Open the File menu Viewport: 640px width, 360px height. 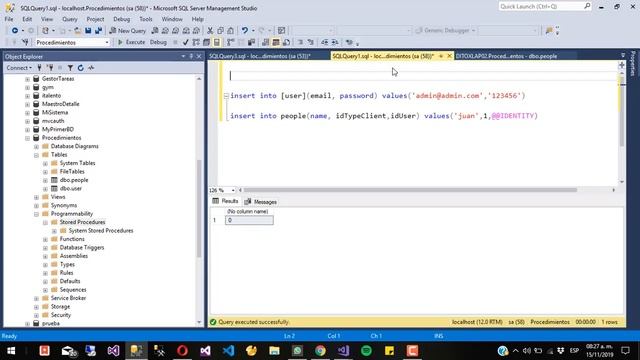(9, 19)
